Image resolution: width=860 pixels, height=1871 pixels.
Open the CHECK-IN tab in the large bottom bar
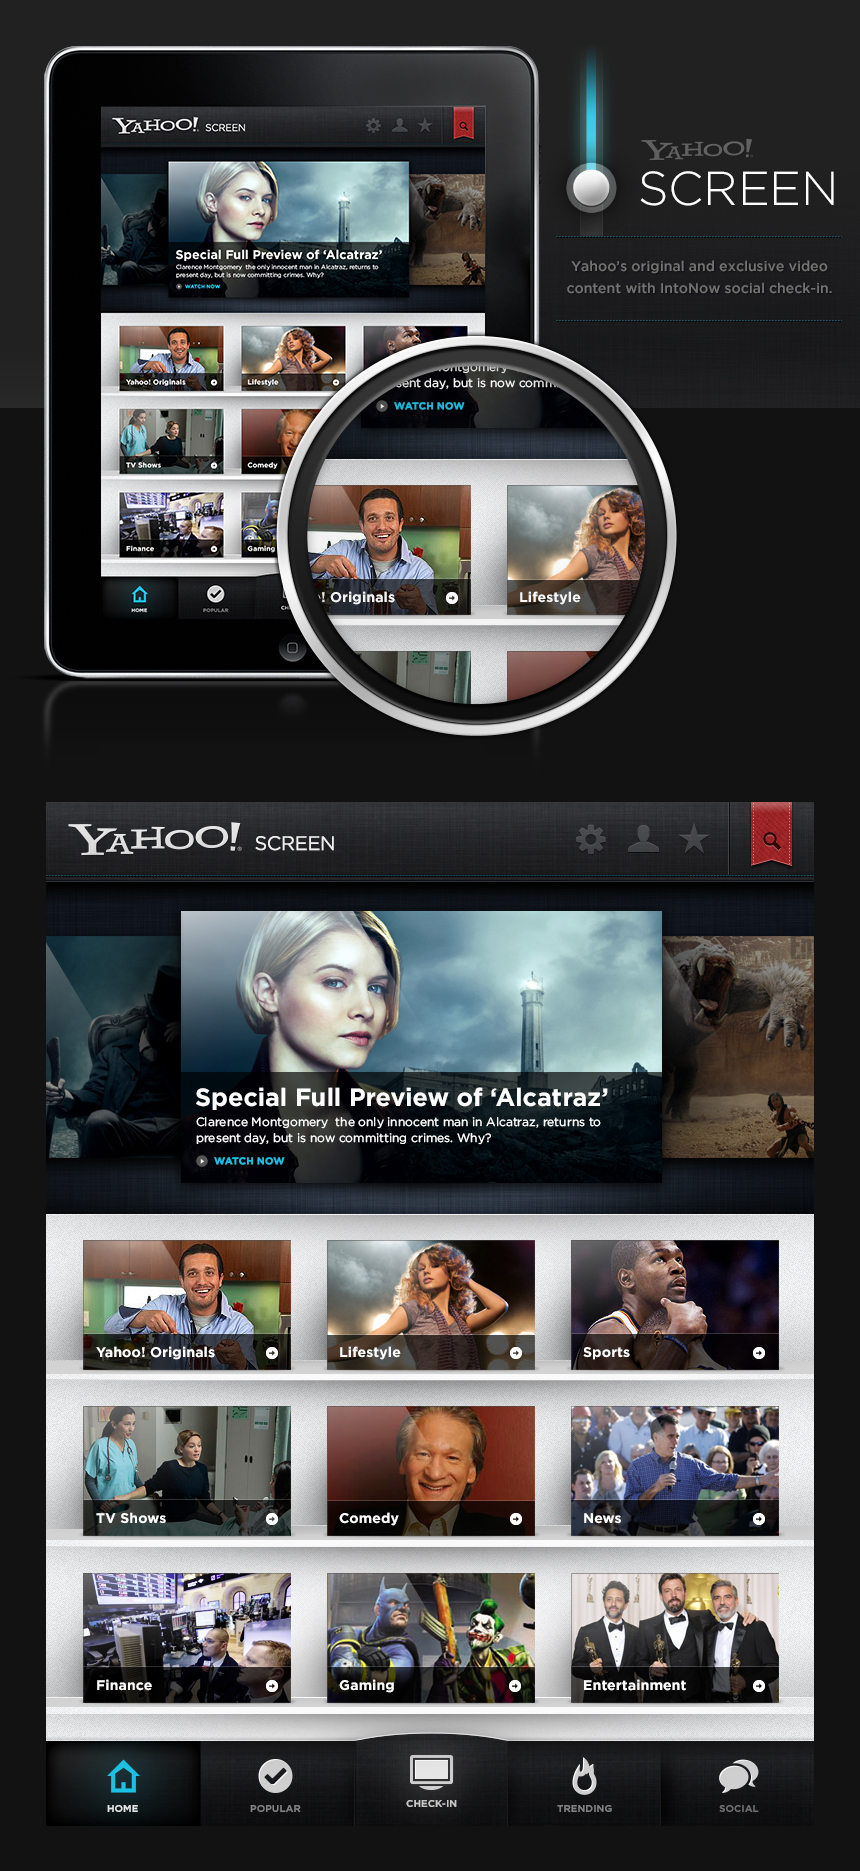(x=431, y=1781)
